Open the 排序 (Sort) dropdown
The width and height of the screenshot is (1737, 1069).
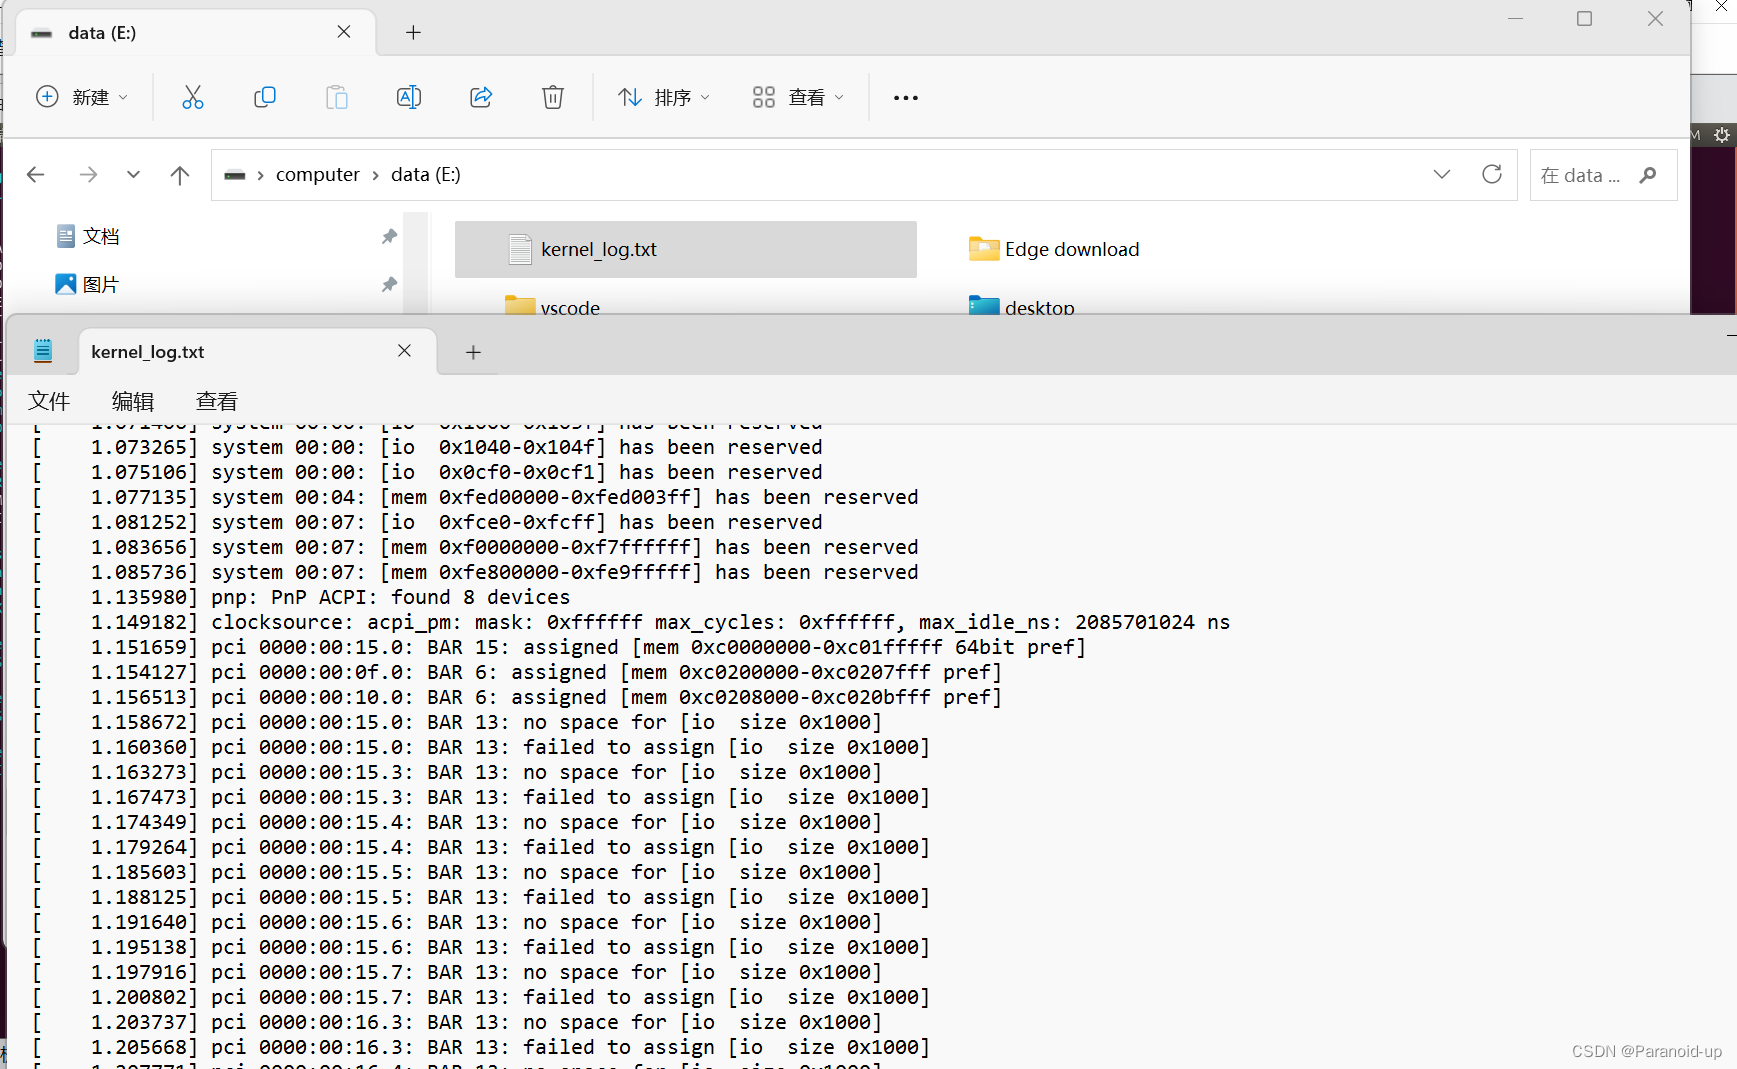(x=664, y=97)
